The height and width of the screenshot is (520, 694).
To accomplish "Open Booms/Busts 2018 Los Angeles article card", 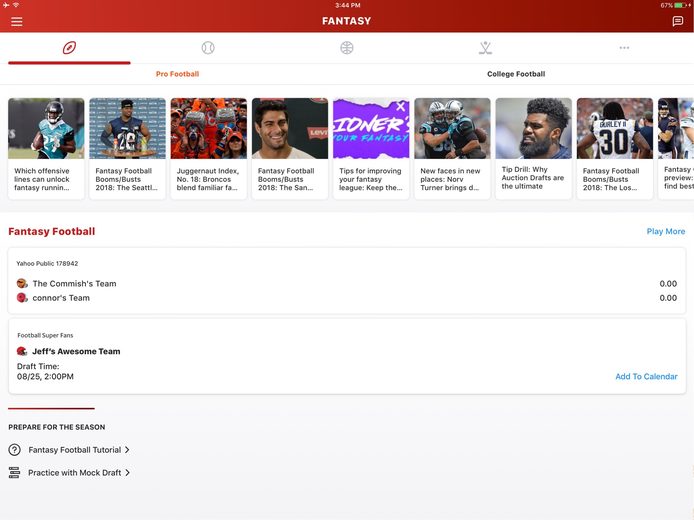I will pos(615,148).
